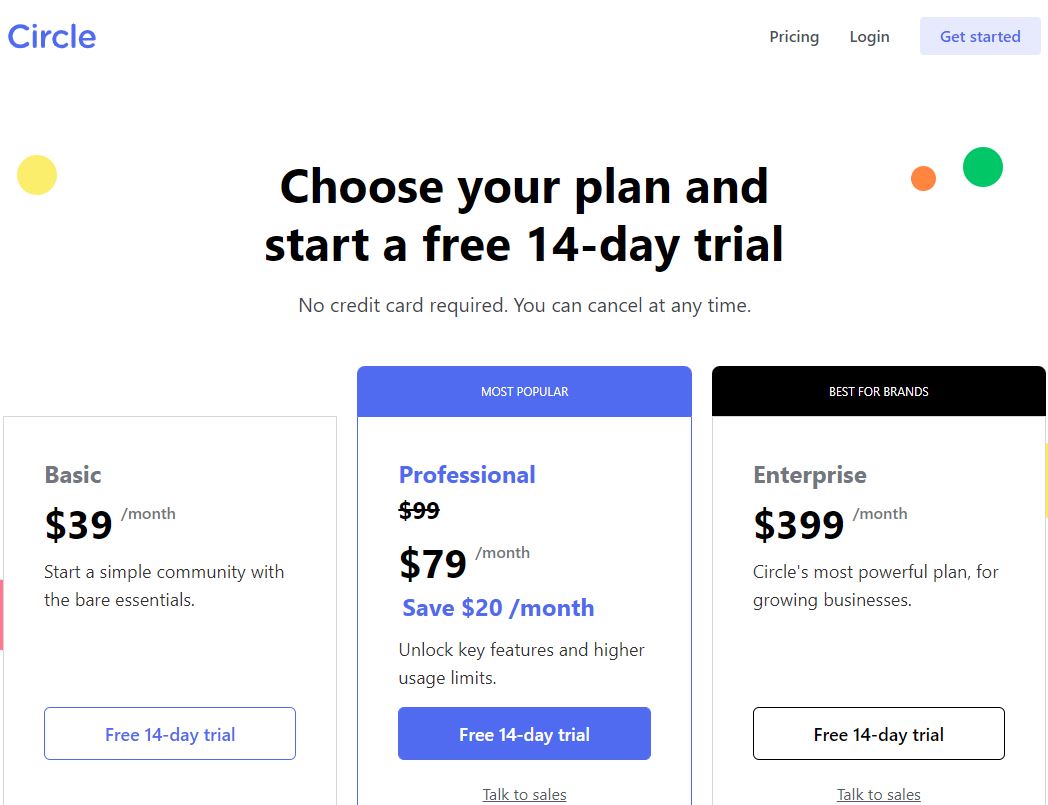This screenshot has height=805, width=1048.
Task: Click the Professional plan title
Action: point(467,475)
